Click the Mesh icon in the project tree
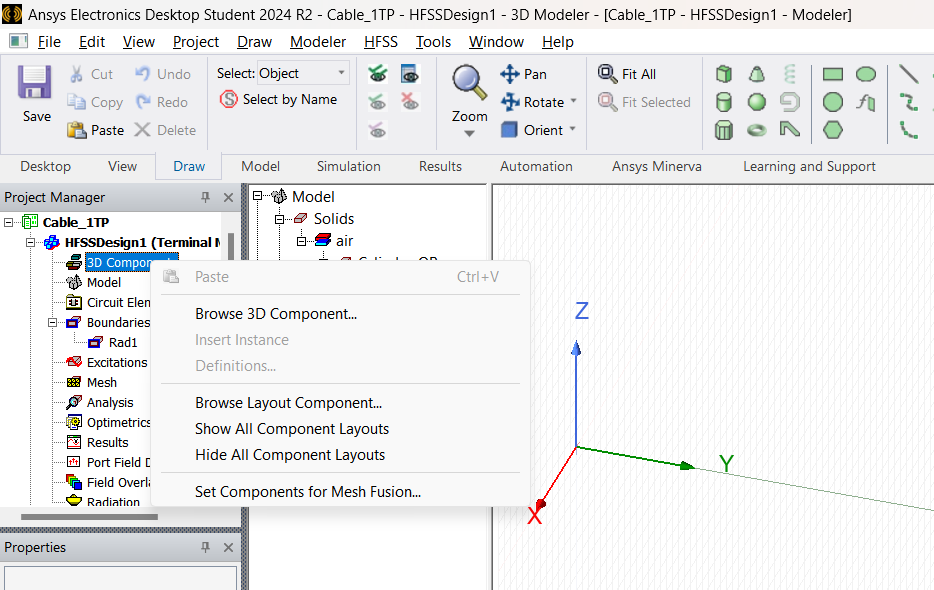The height and width of the screenshot is (590, 934). pos(74,383)
